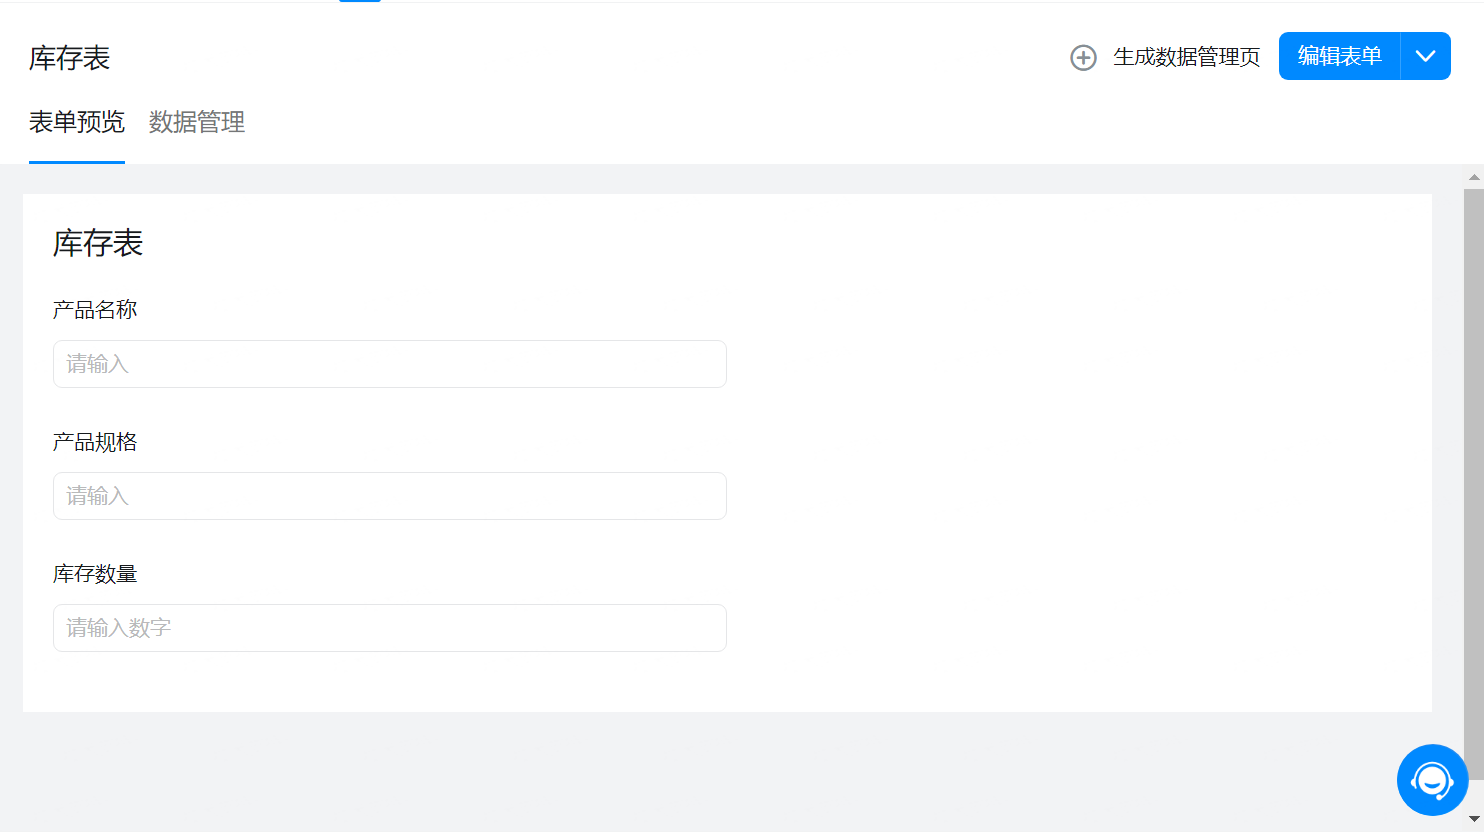Click the 编辑表单 button
The width and height of the screenshot is (1484, 832).
[1340, 56]
